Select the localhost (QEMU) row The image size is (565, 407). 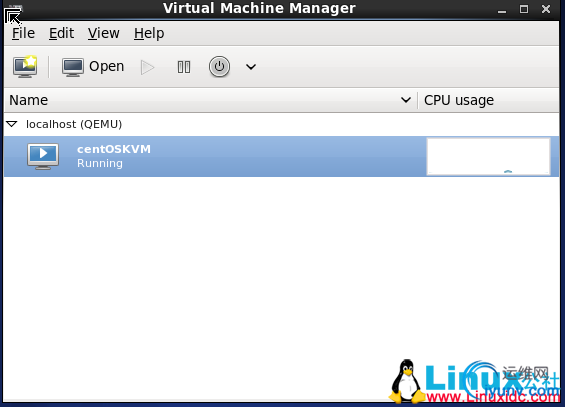(281, 124)
